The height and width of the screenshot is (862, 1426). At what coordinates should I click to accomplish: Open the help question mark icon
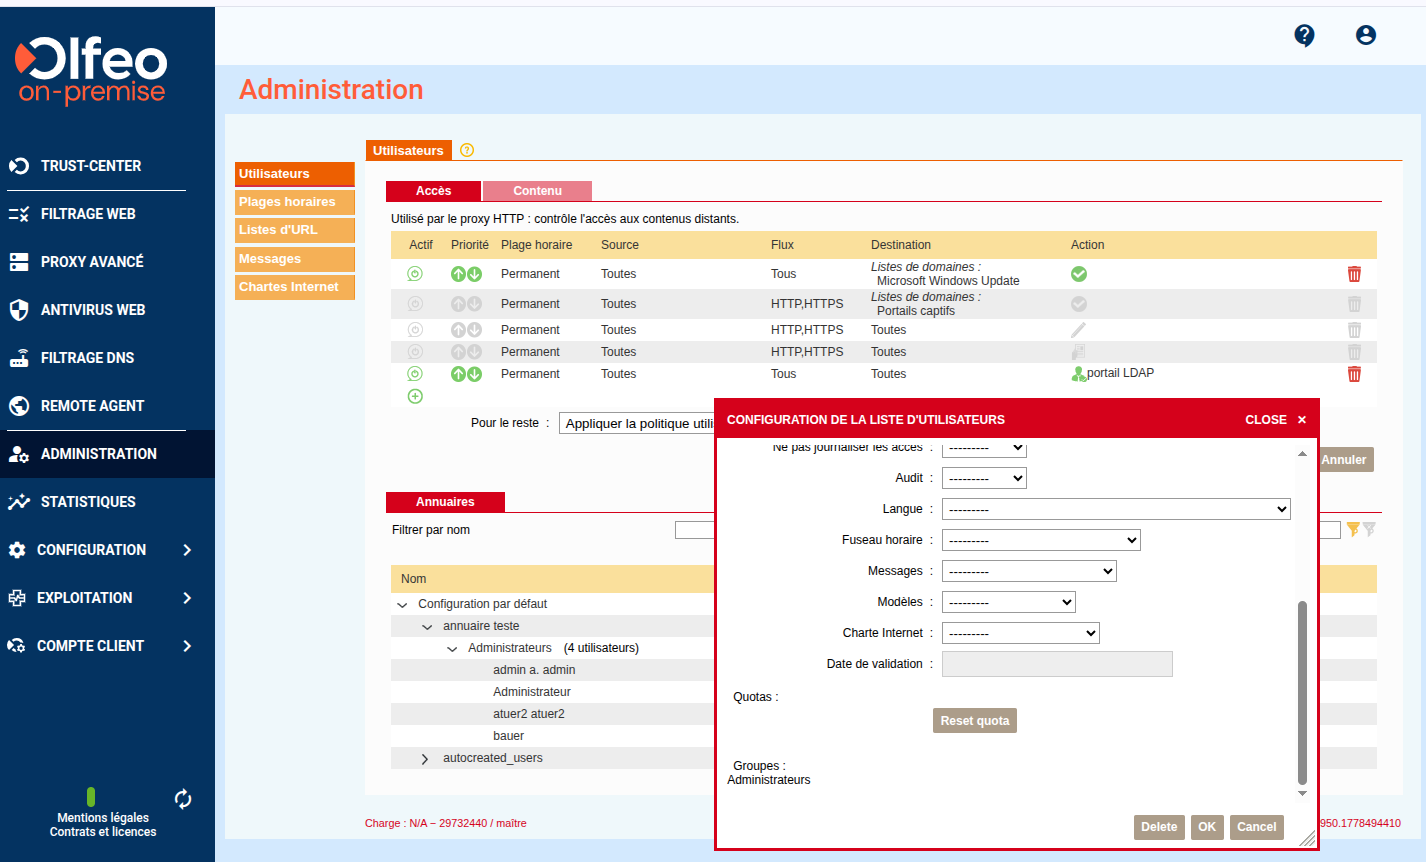click(x=1304, y=36)
